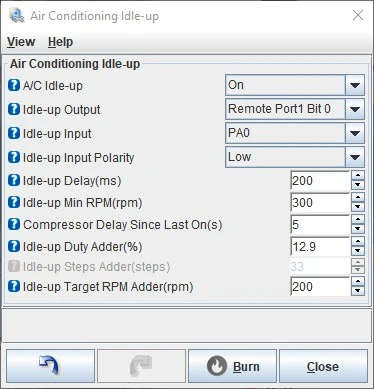Open help icon beside Idle-up Input
The width and height of the screenshot is (374, 389).
pos(14,133)
